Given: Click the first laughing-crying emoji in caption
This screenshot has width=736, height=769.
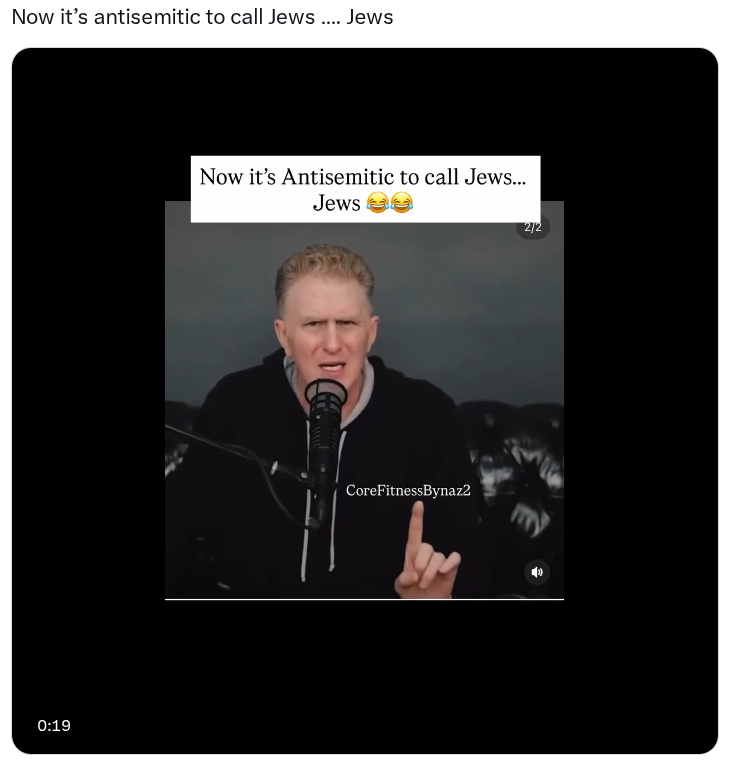Looking at the screenshot, I should click(x=377, y=203).
